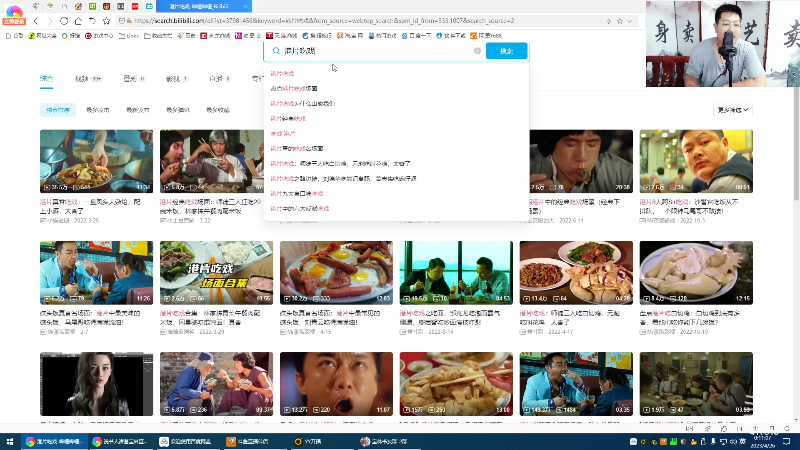800x450 pixels.
Task: Open the video thumbnail with duration 11:34
Action: click(x=96, y=161)
